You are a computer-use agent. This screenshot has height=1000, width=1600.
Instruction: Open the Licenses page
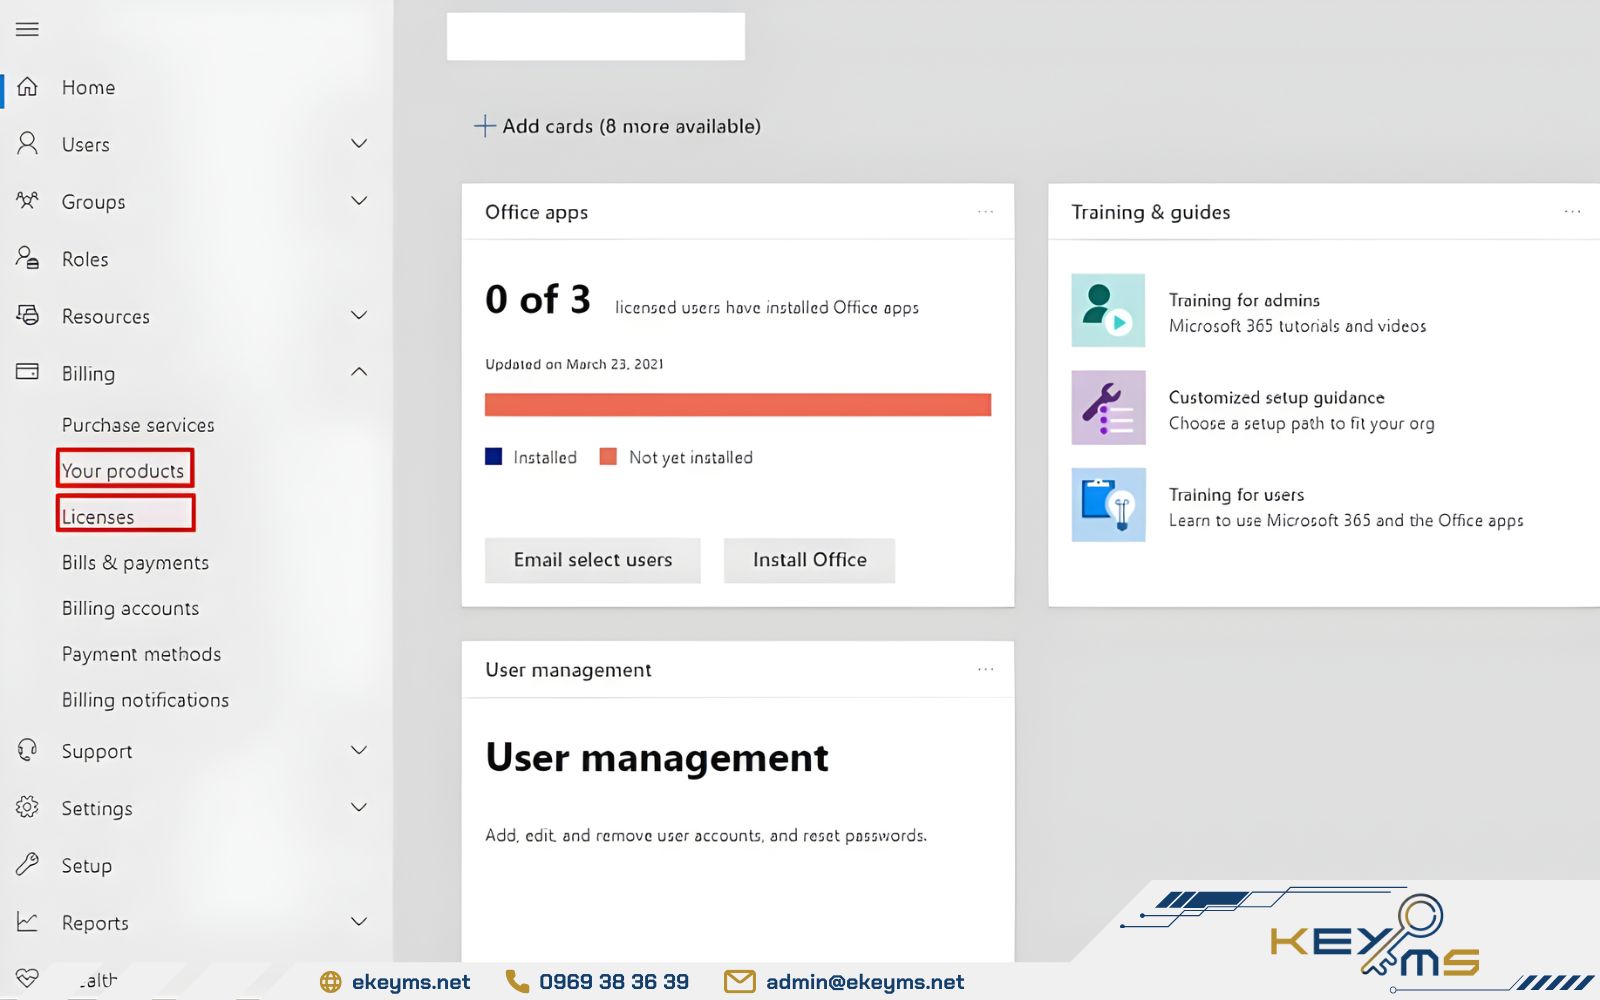coord(97,515)
